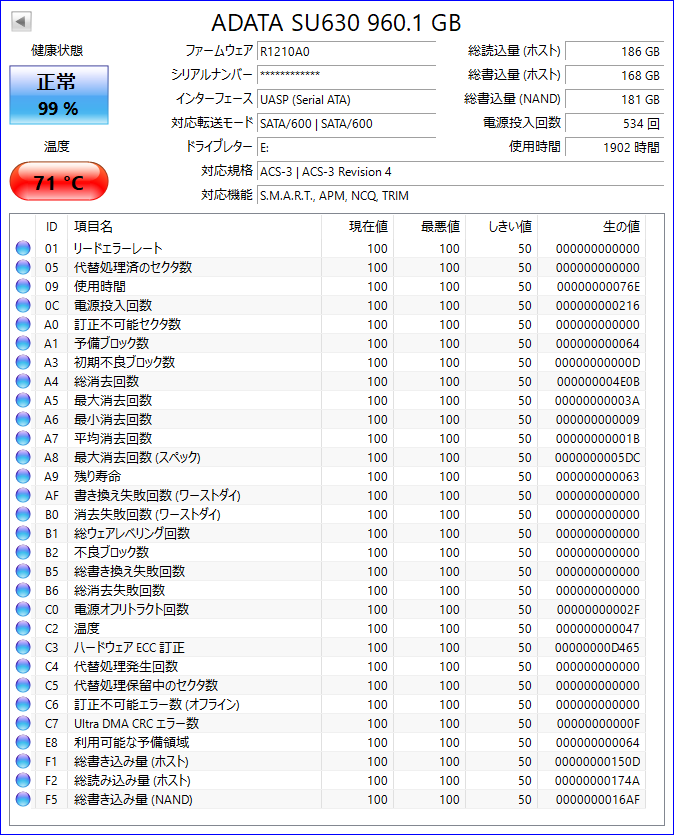Click status circle for ID C2 温度 row

coord(23,628)
